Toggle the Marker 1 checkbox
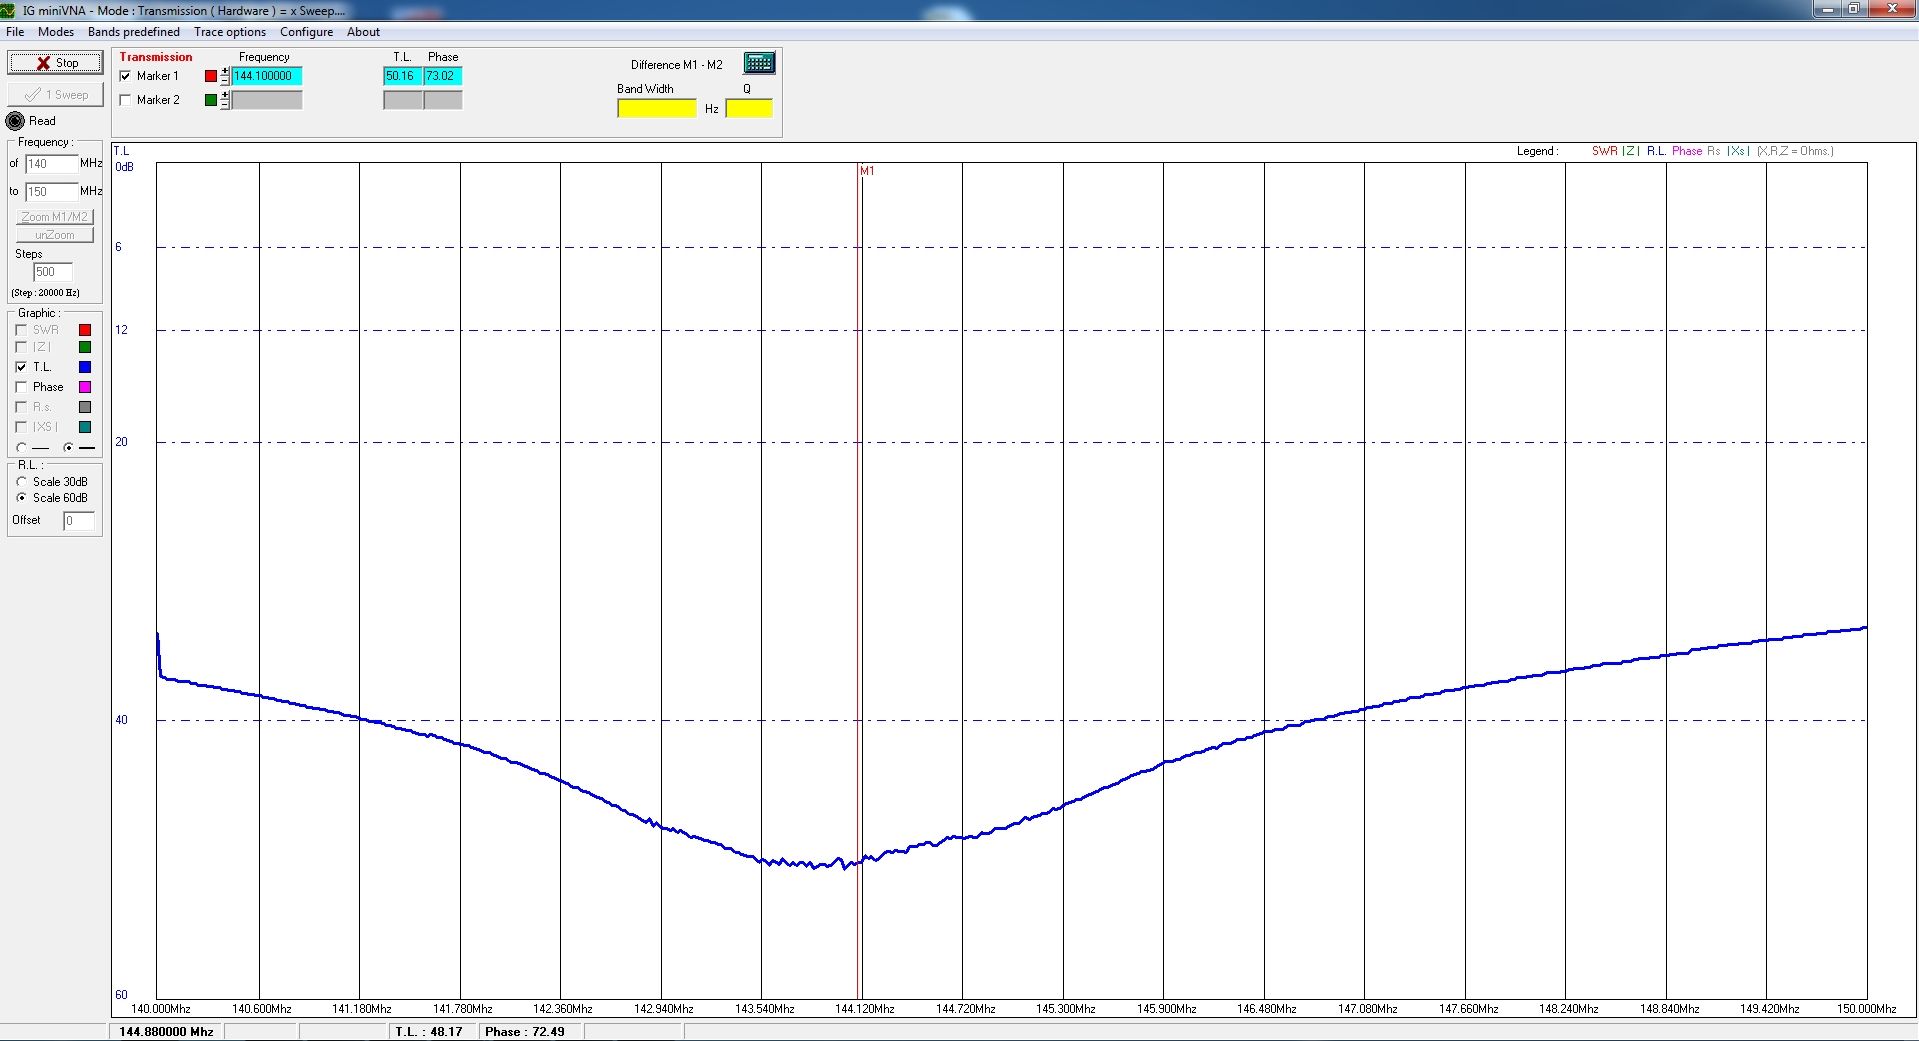This screenshot has height=1041, width=1919. click(x=125, y=76)
